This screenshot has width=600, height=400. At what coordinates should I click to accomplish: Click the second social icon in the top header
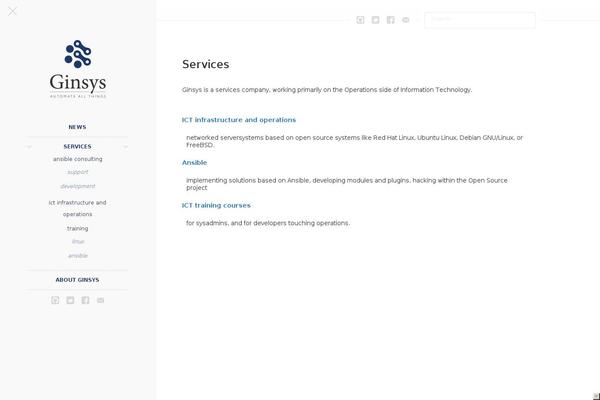tap(375, 20)
